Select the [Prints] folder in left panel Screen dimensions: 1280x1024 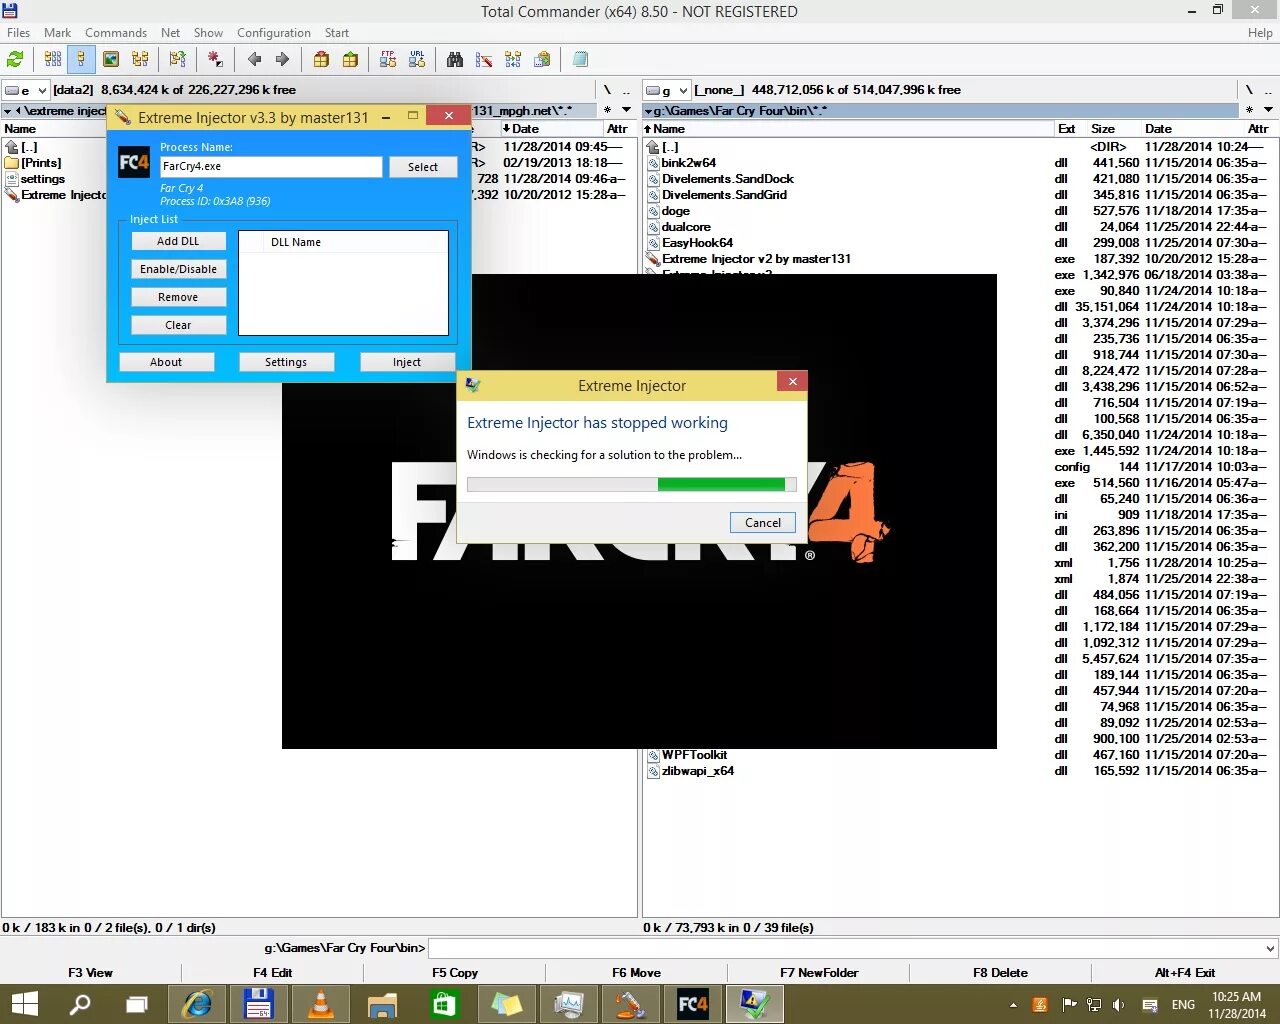click(41, 163)
